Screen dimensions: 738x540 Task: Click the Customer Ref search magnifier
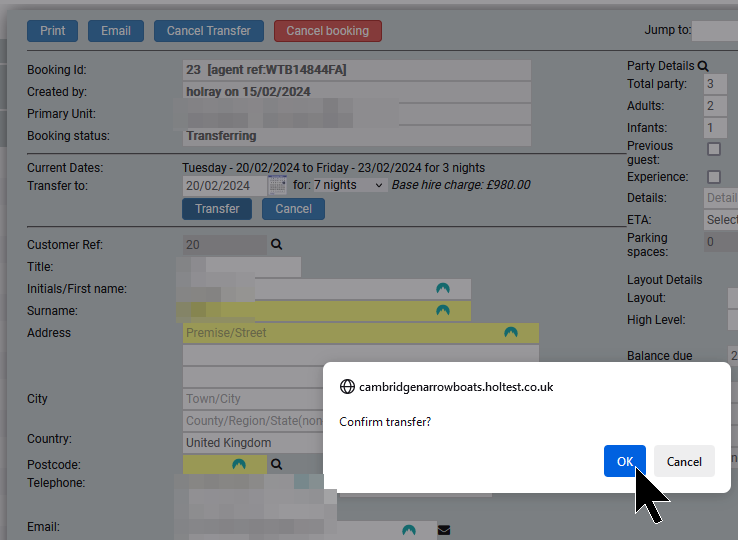(277, 244)
